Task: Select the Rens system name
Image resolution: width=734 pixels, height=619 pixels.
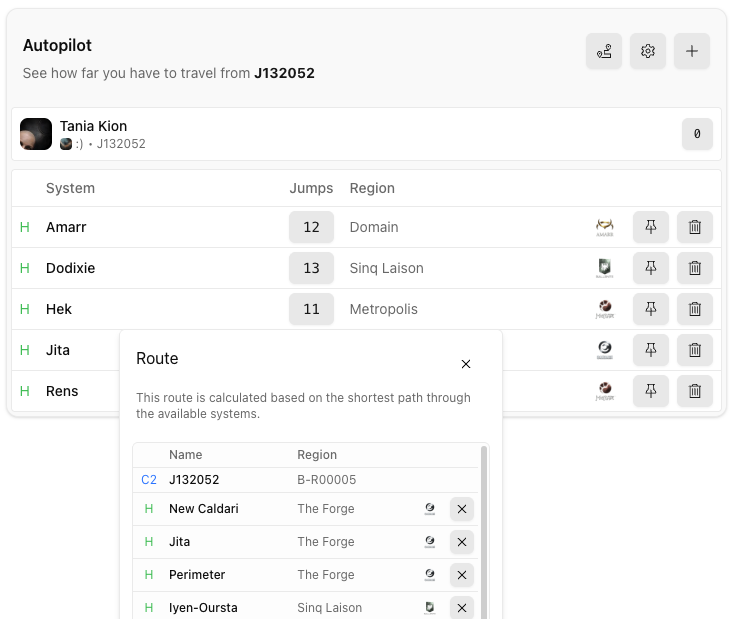Action: [x=62, y=391]
